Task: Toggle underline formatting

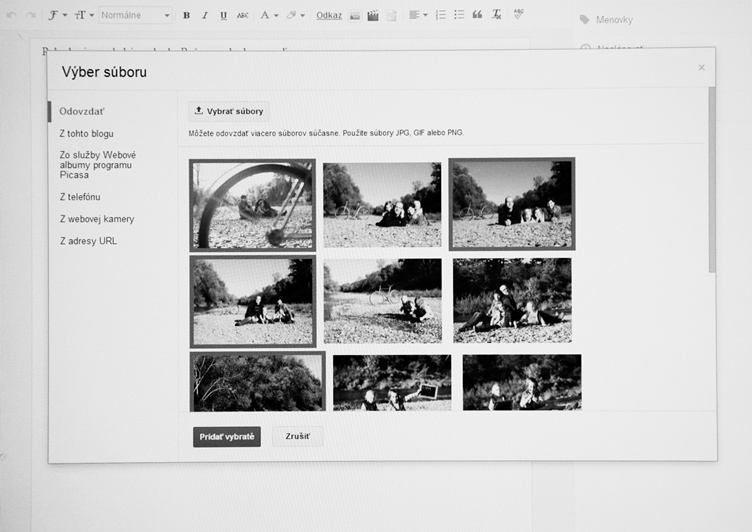Action: pyautogui.click(x=223, y=15)
